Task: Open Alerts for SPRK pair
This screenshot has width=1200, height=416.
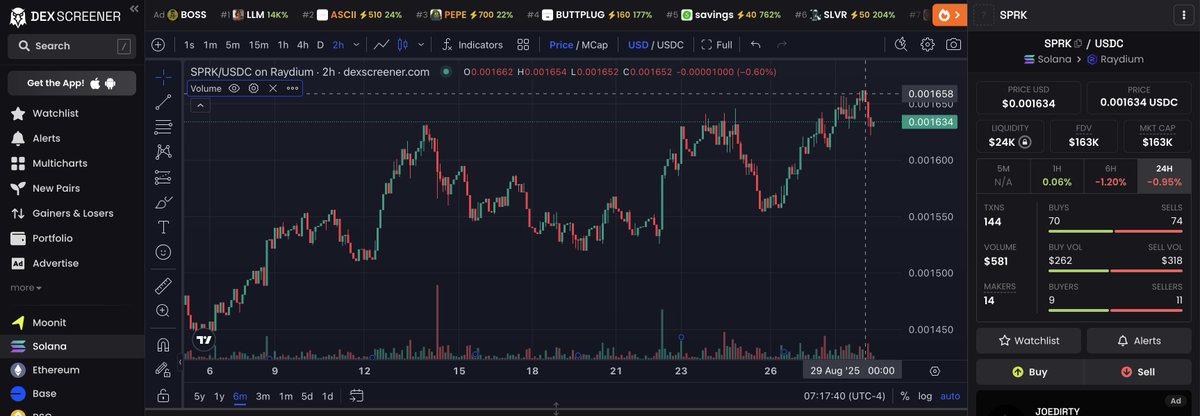Action: pyautogui.click(x=1139, y=341)
